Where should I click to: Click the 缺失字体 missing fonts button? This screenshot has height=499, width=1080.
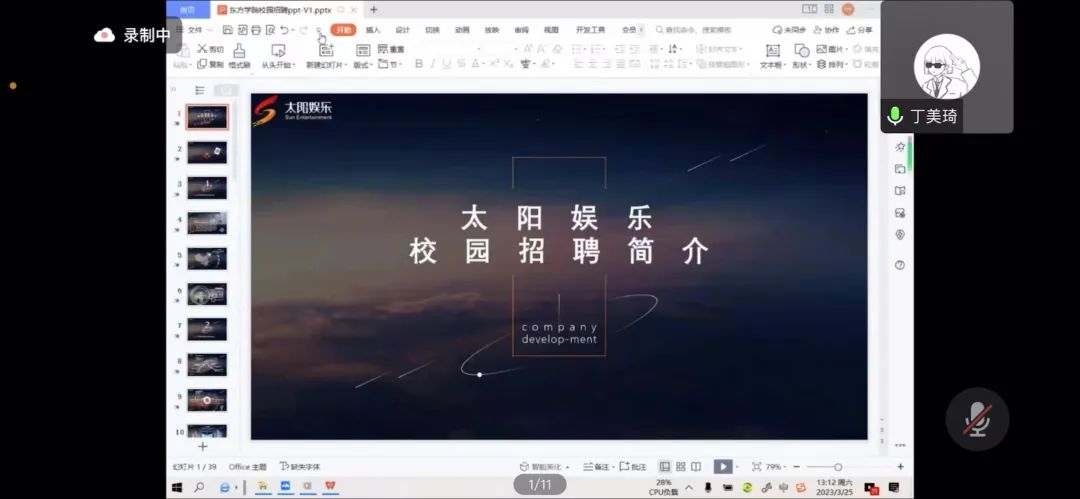tap(300, 467)
